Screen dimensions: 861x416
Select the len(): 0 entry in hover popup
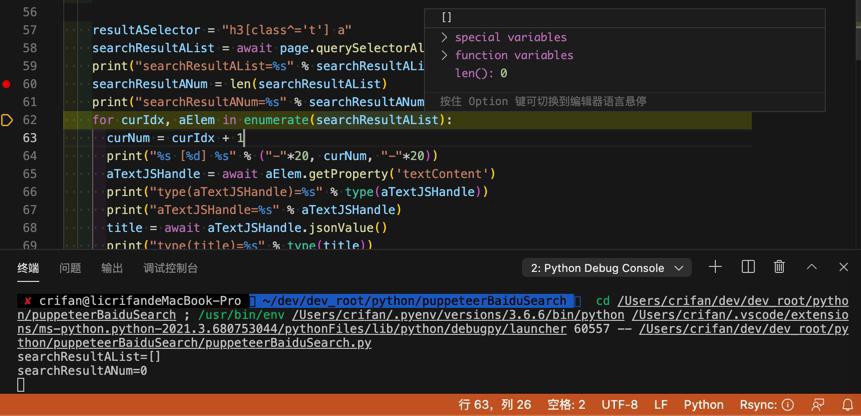coord(481,73)
